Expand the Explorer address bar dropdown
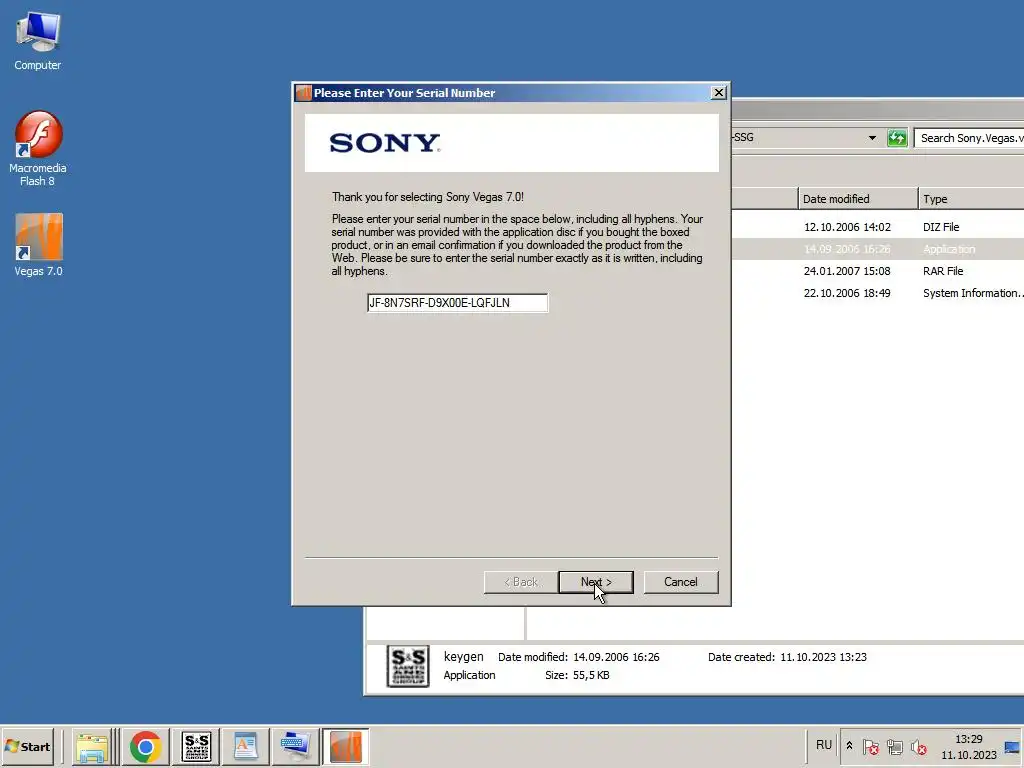 point(872,138)
